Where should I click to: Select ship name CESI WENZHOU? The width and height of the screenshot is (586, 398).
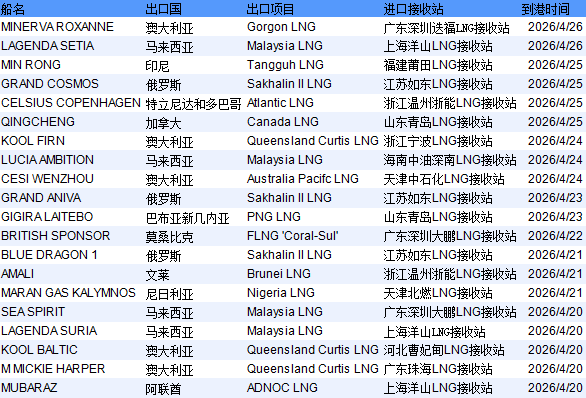47,179
